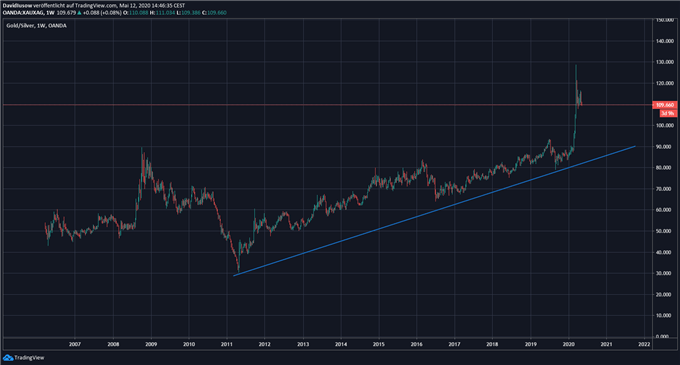The height and width of the screenshot is (365, 680).
Task: Click the 2008 label on time axis
Action: [113, 344]
